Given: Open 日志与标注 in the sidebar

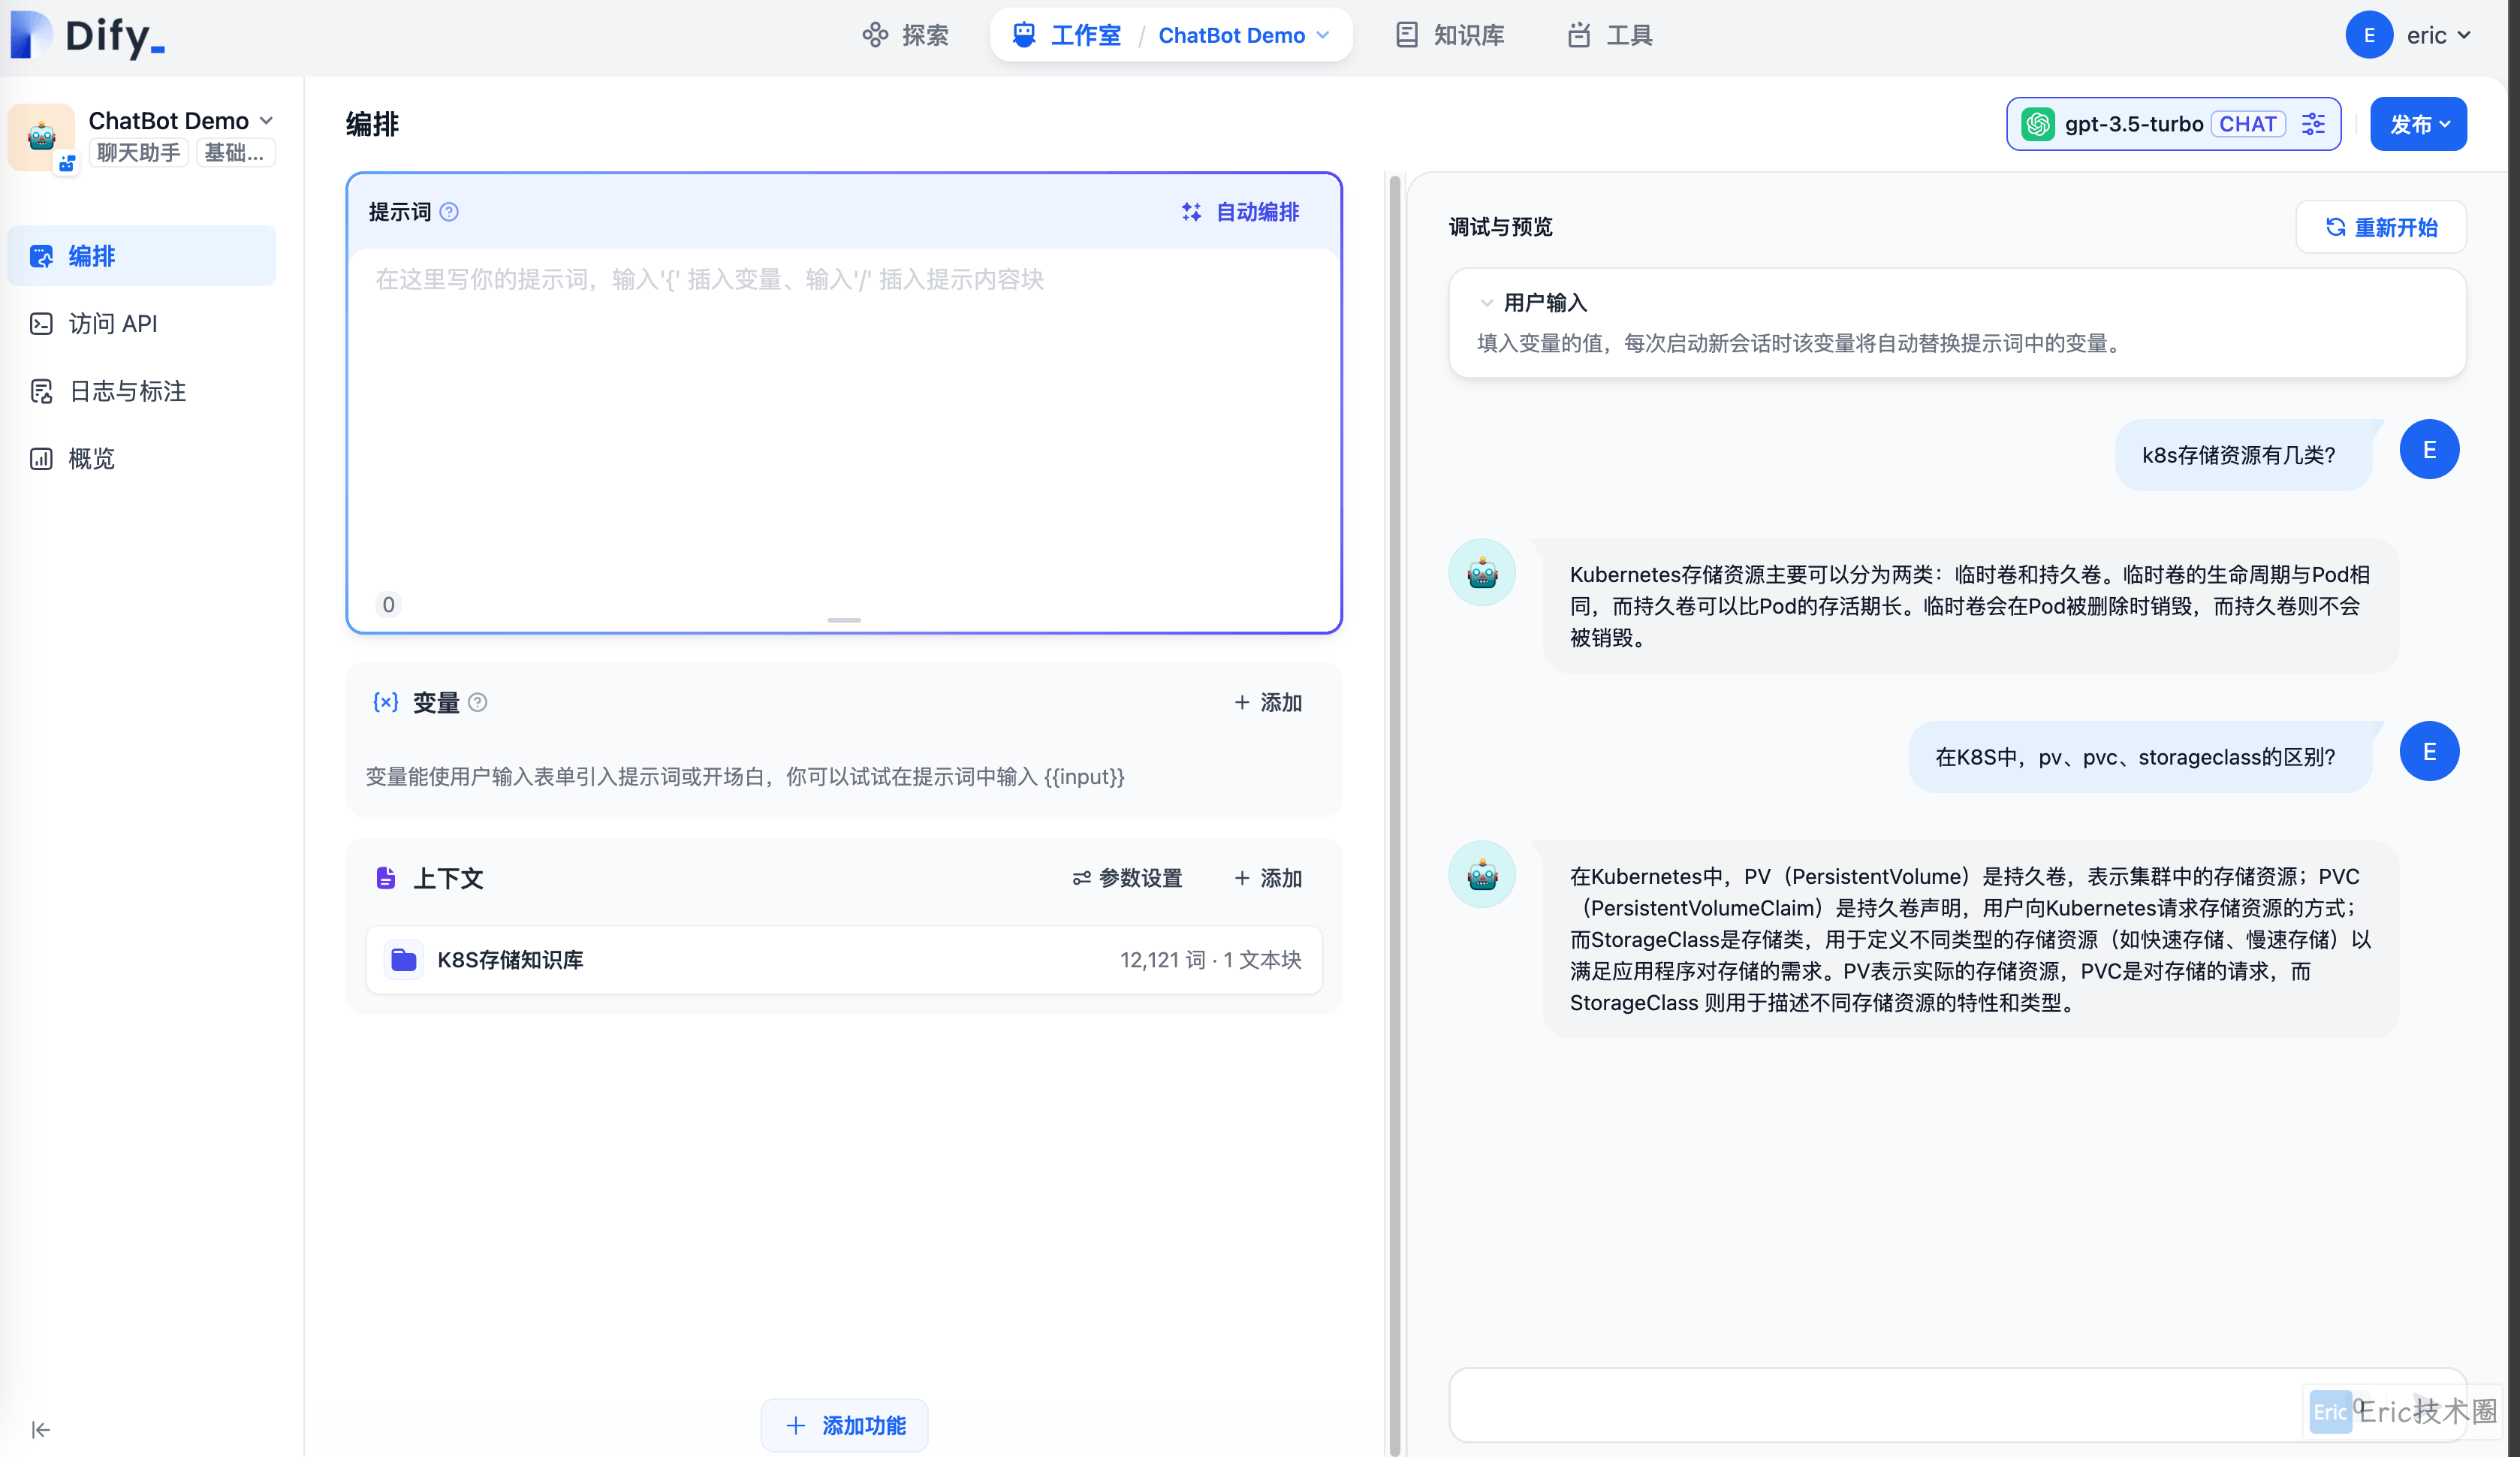Looking at the screenshot, I should (x=142, y=391).
